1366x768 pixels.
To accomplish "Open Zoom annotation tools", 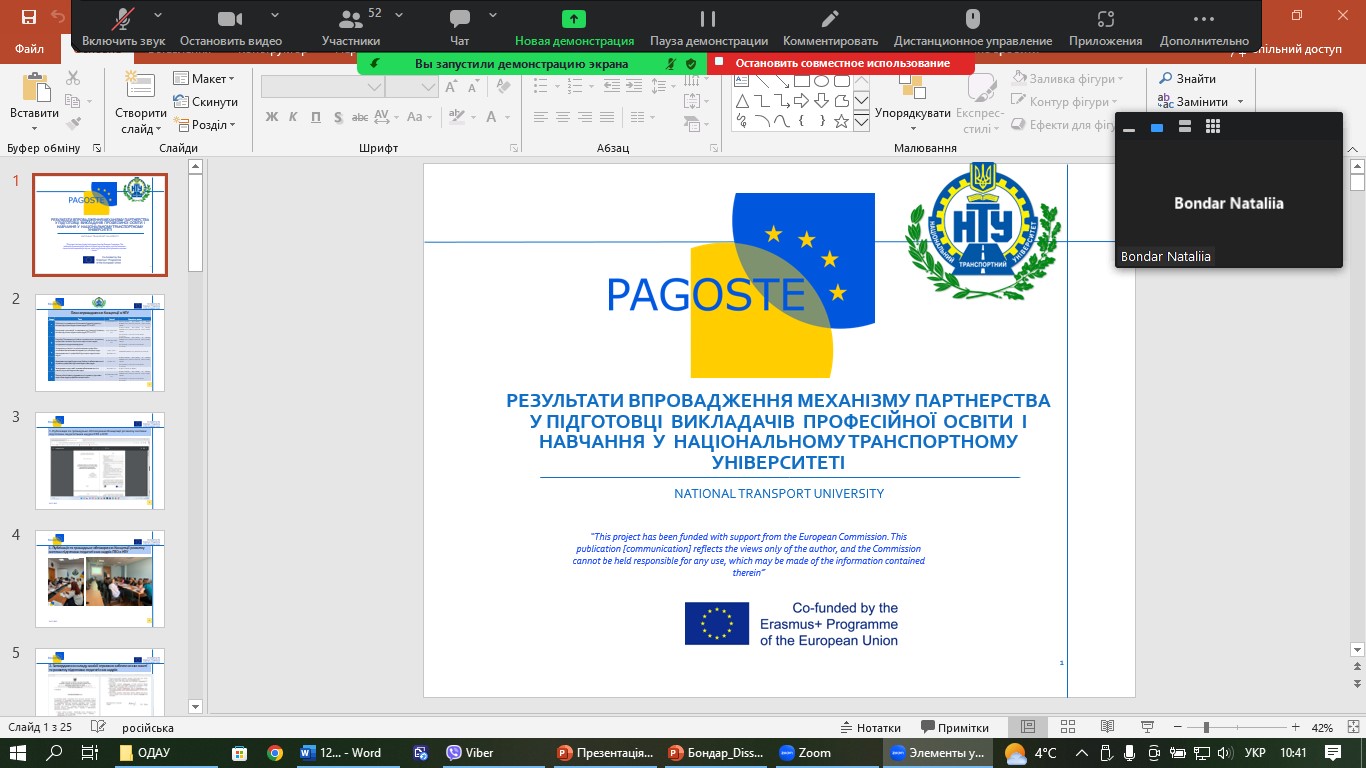I will tap(830, 26).
